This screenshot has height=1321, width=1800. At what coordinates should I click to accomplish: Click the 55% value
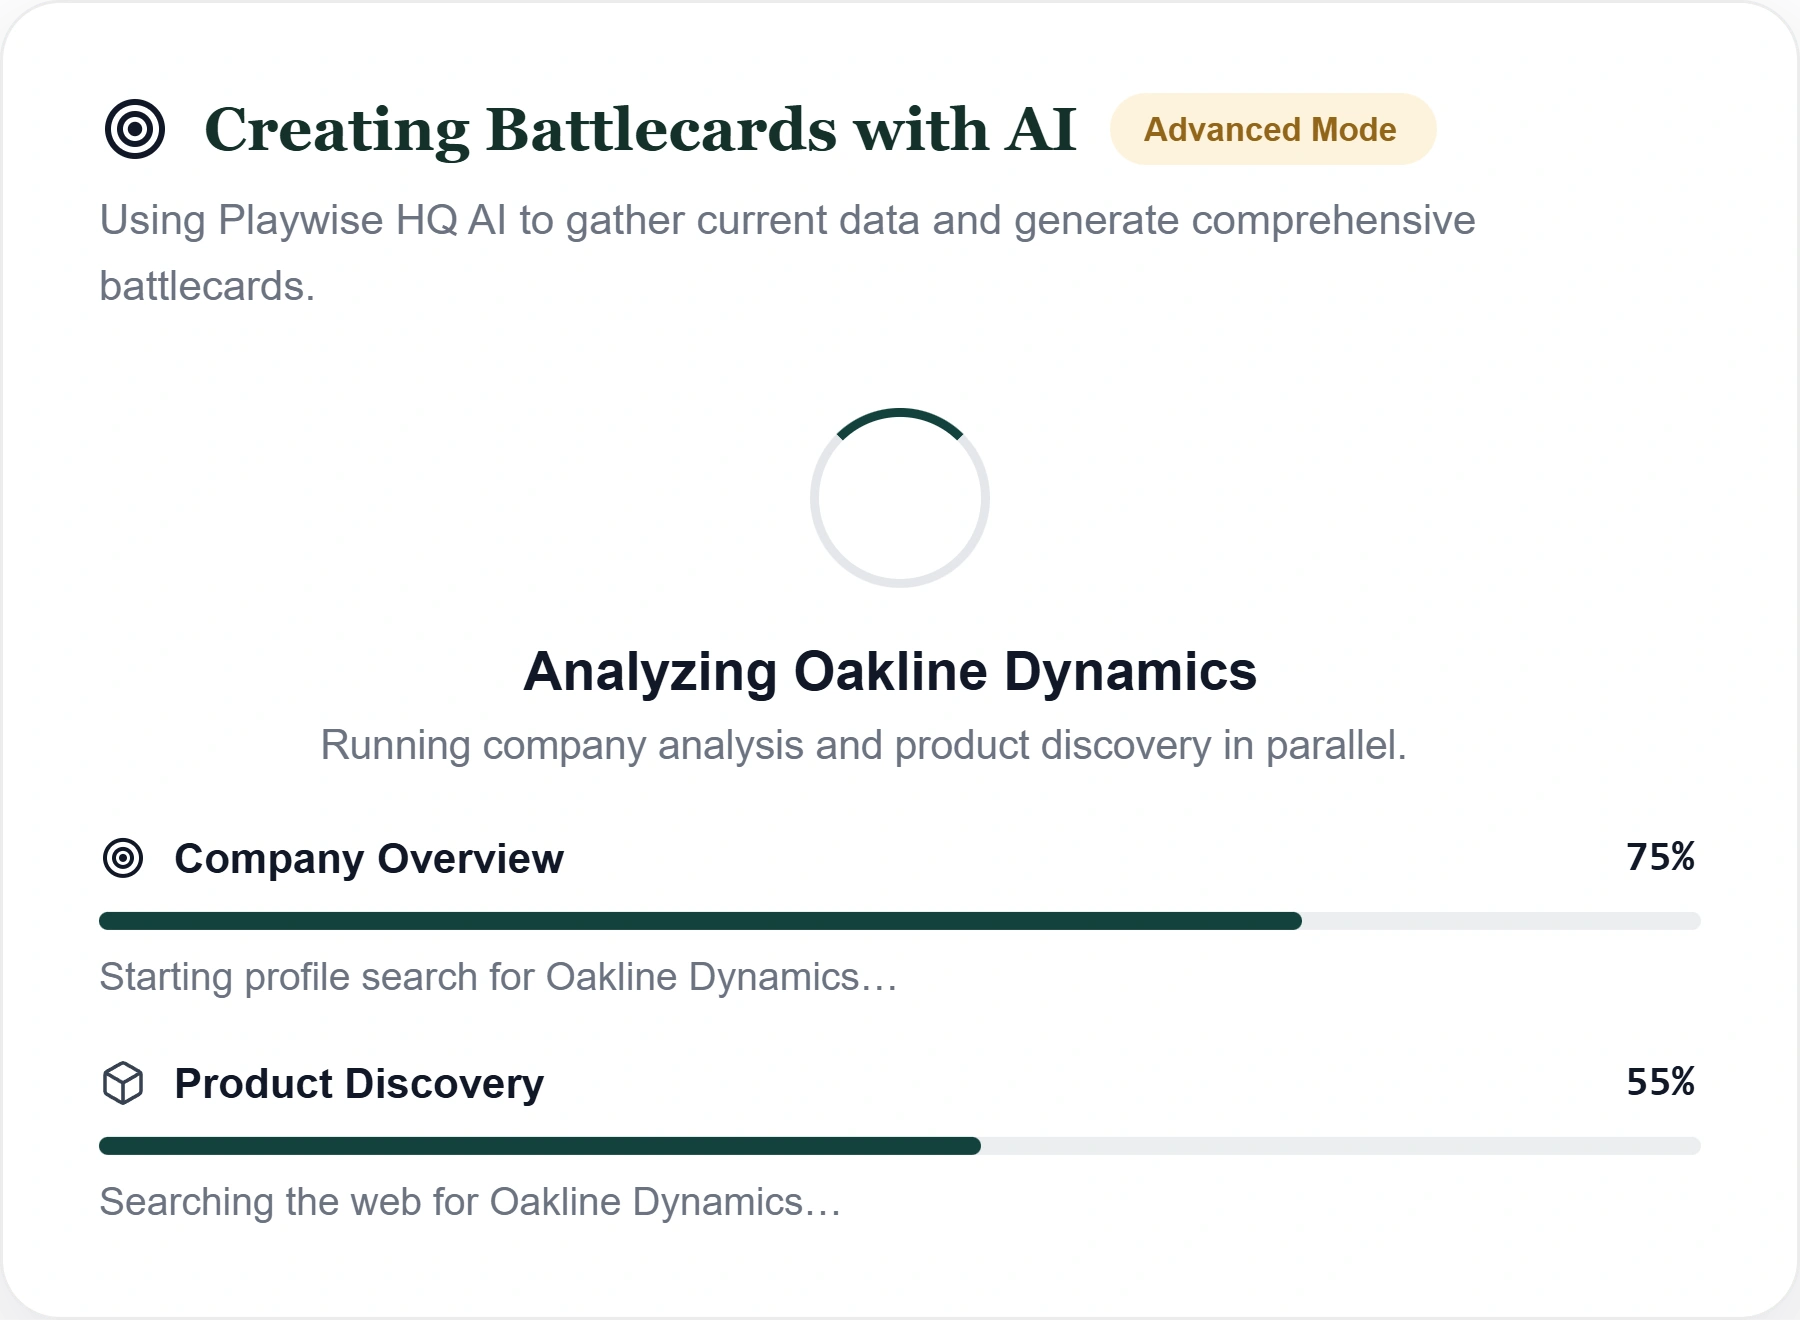(1660, 1082)
